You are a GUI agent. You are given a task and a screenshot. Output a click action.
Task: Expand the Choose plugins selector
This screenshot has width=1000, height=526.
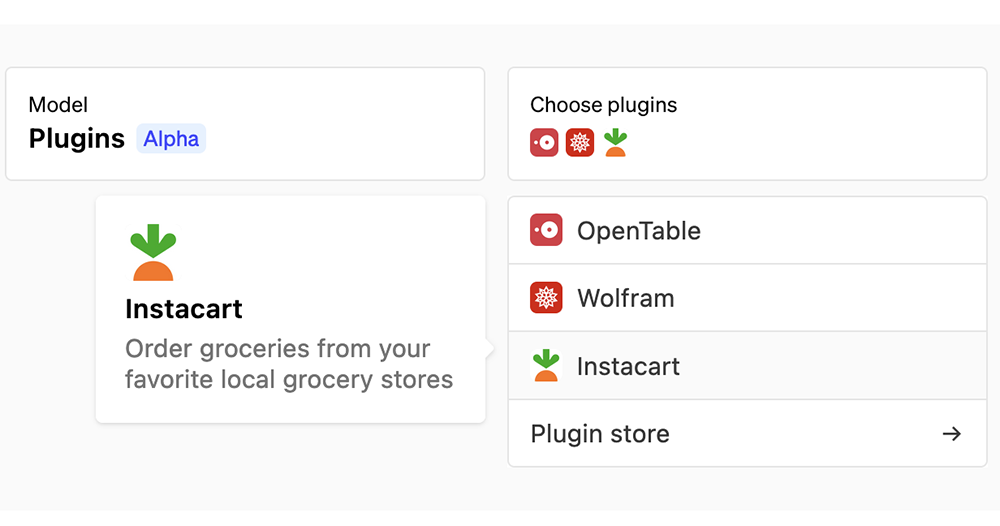(747, 124)
